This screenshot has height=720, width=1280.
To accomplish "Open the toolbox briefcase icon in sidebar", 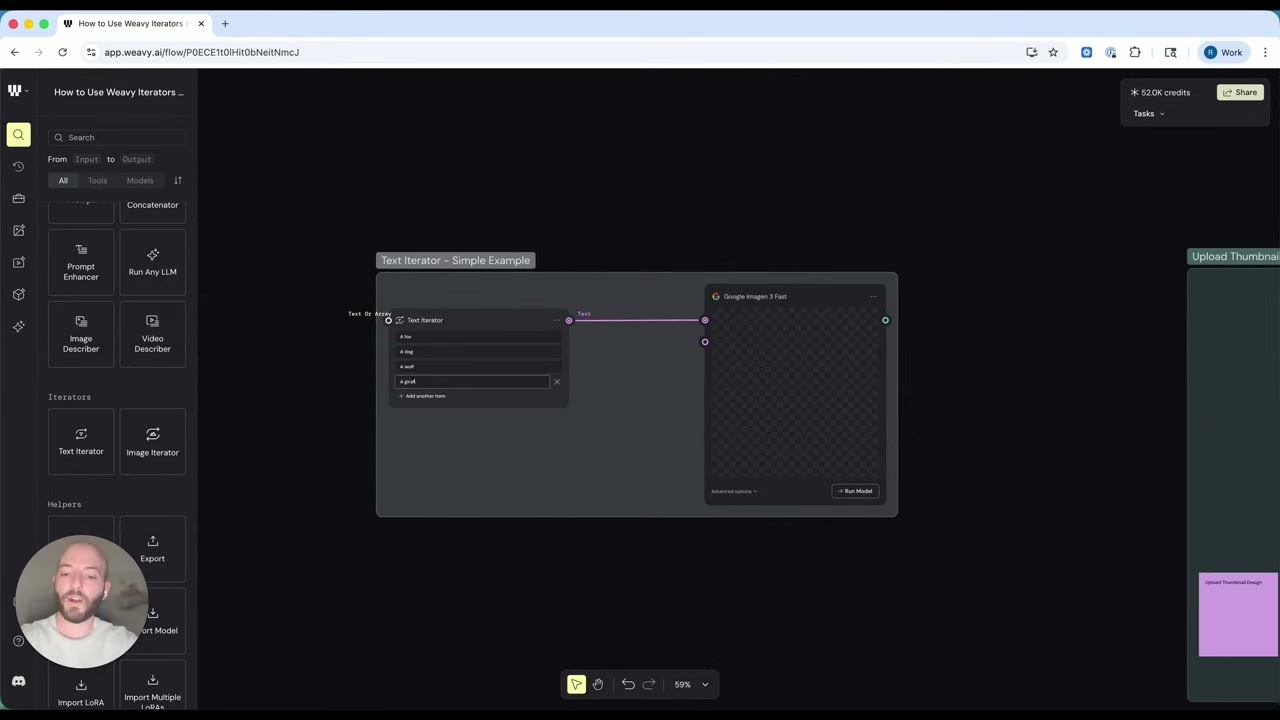I will point(18,199).
